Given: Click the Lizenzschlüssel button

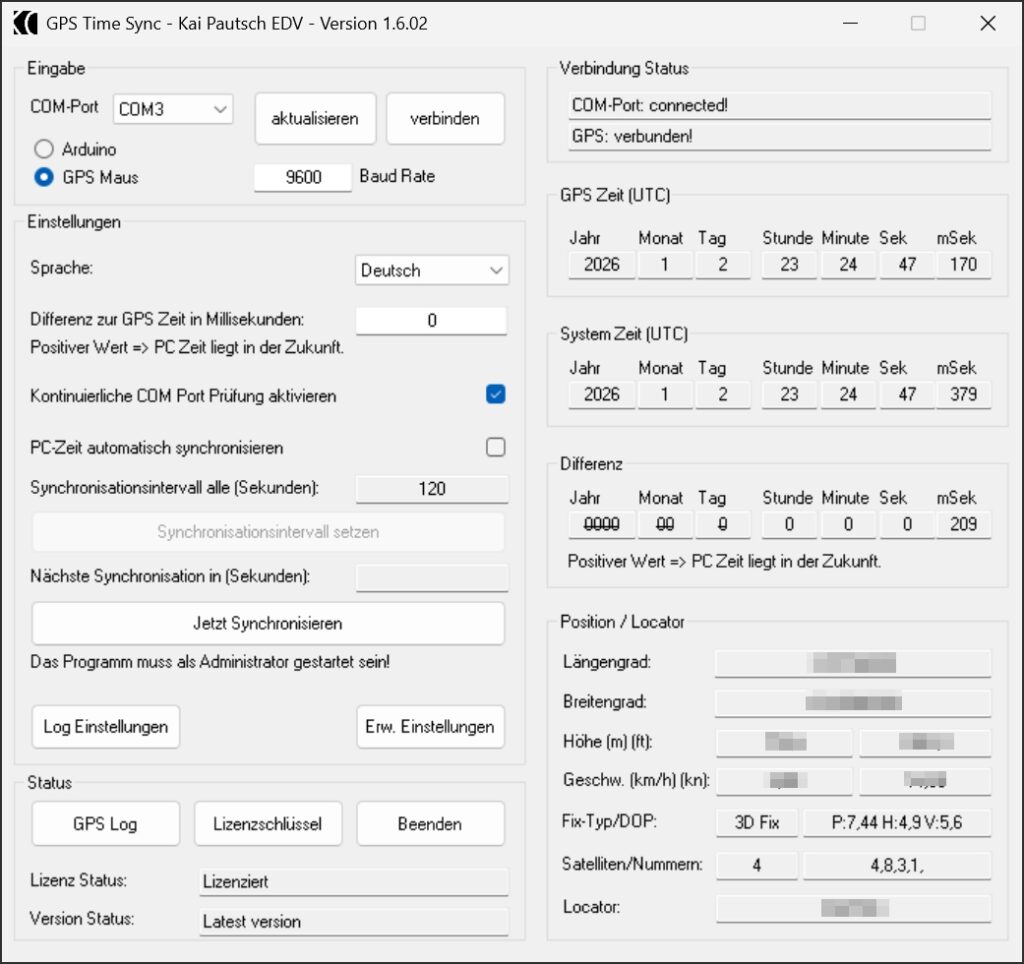Looking at the screenshot, I should click(x=268, y=824).
